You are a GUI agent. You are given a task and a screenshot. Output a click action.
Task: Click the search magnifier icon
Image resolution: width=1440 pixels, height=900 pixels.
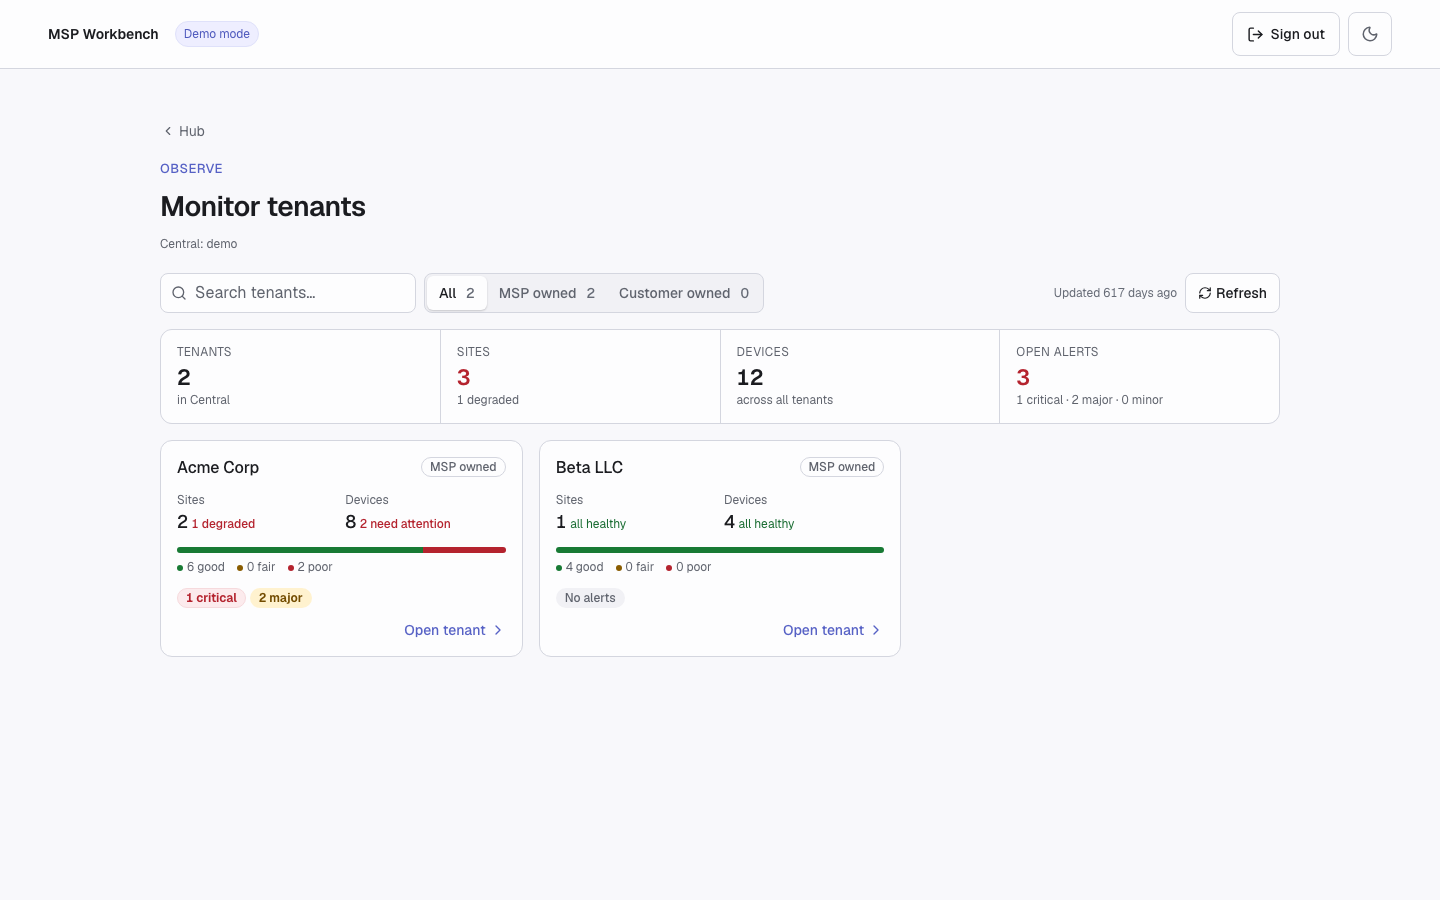pyautogui.click(x=179, y=293)
